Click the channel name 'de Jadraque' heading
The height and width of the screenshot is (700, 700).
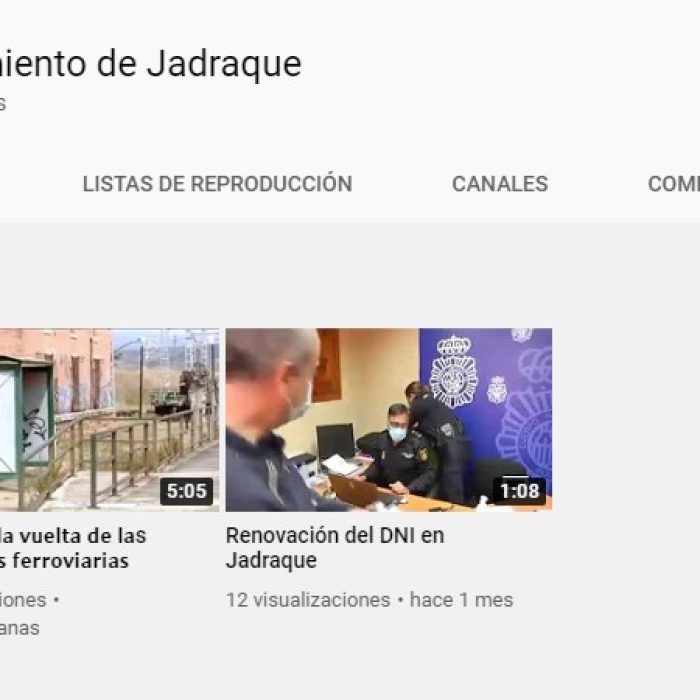pyautogui.click(x=150, y=63)
